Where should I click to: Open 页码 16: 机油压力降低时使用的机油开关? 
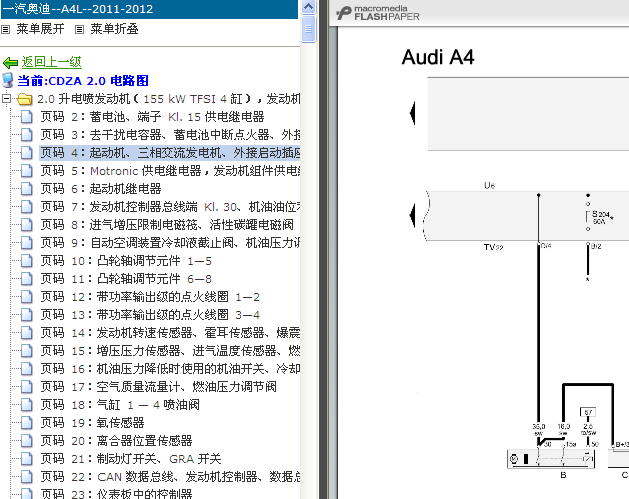[170, 369]
